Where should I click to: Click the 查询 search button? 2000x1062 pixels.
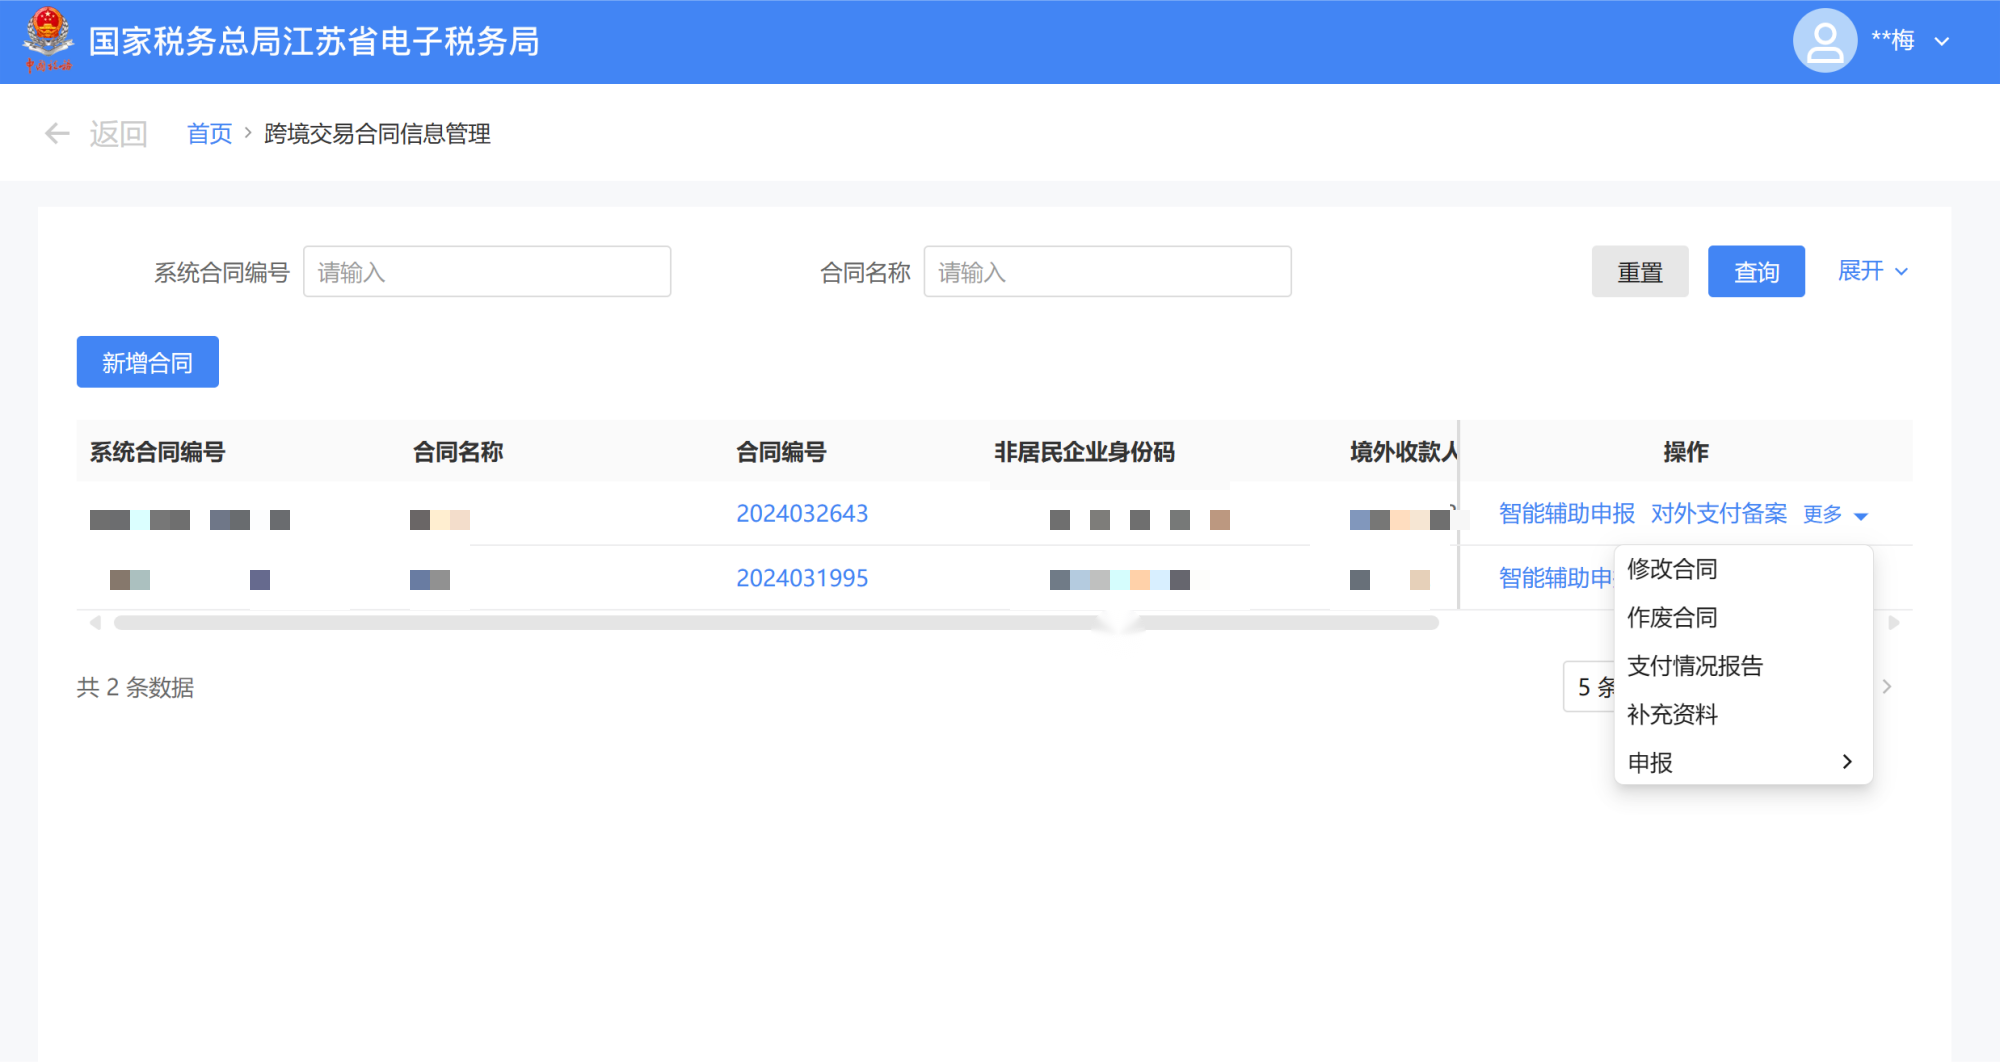1755,272
